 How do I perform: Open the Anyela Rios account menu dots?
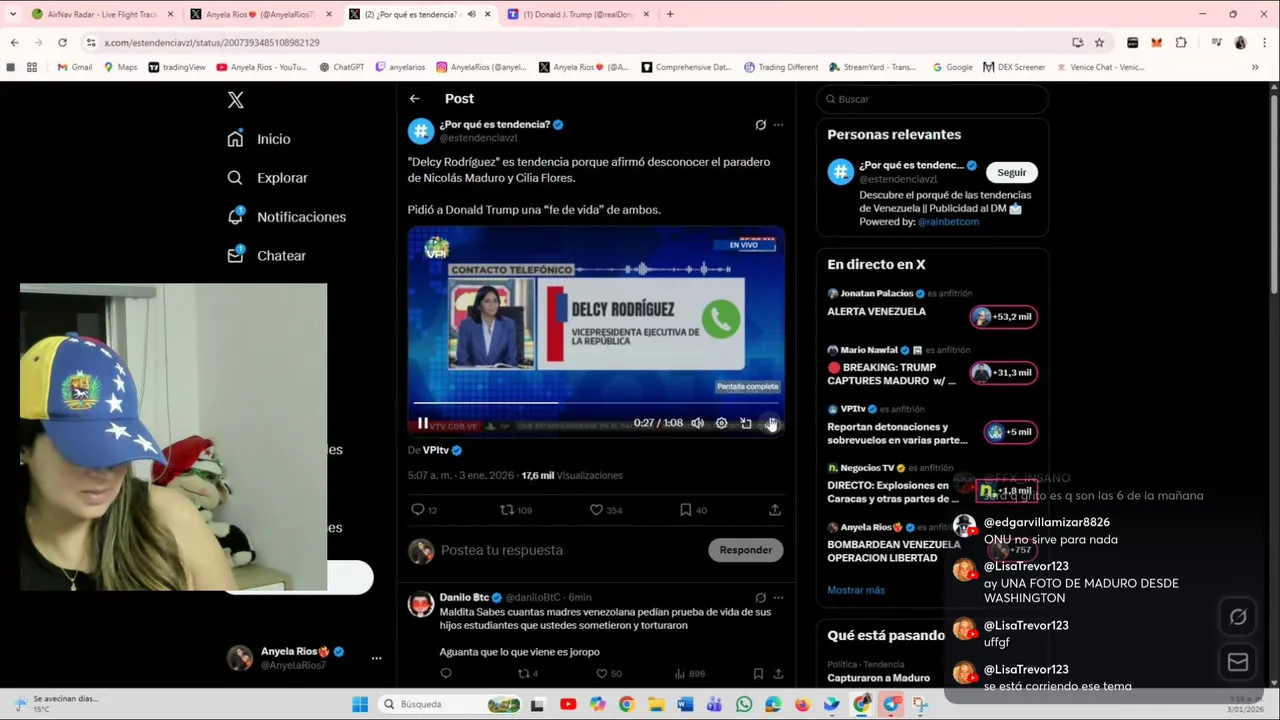(x=376, y=658)
